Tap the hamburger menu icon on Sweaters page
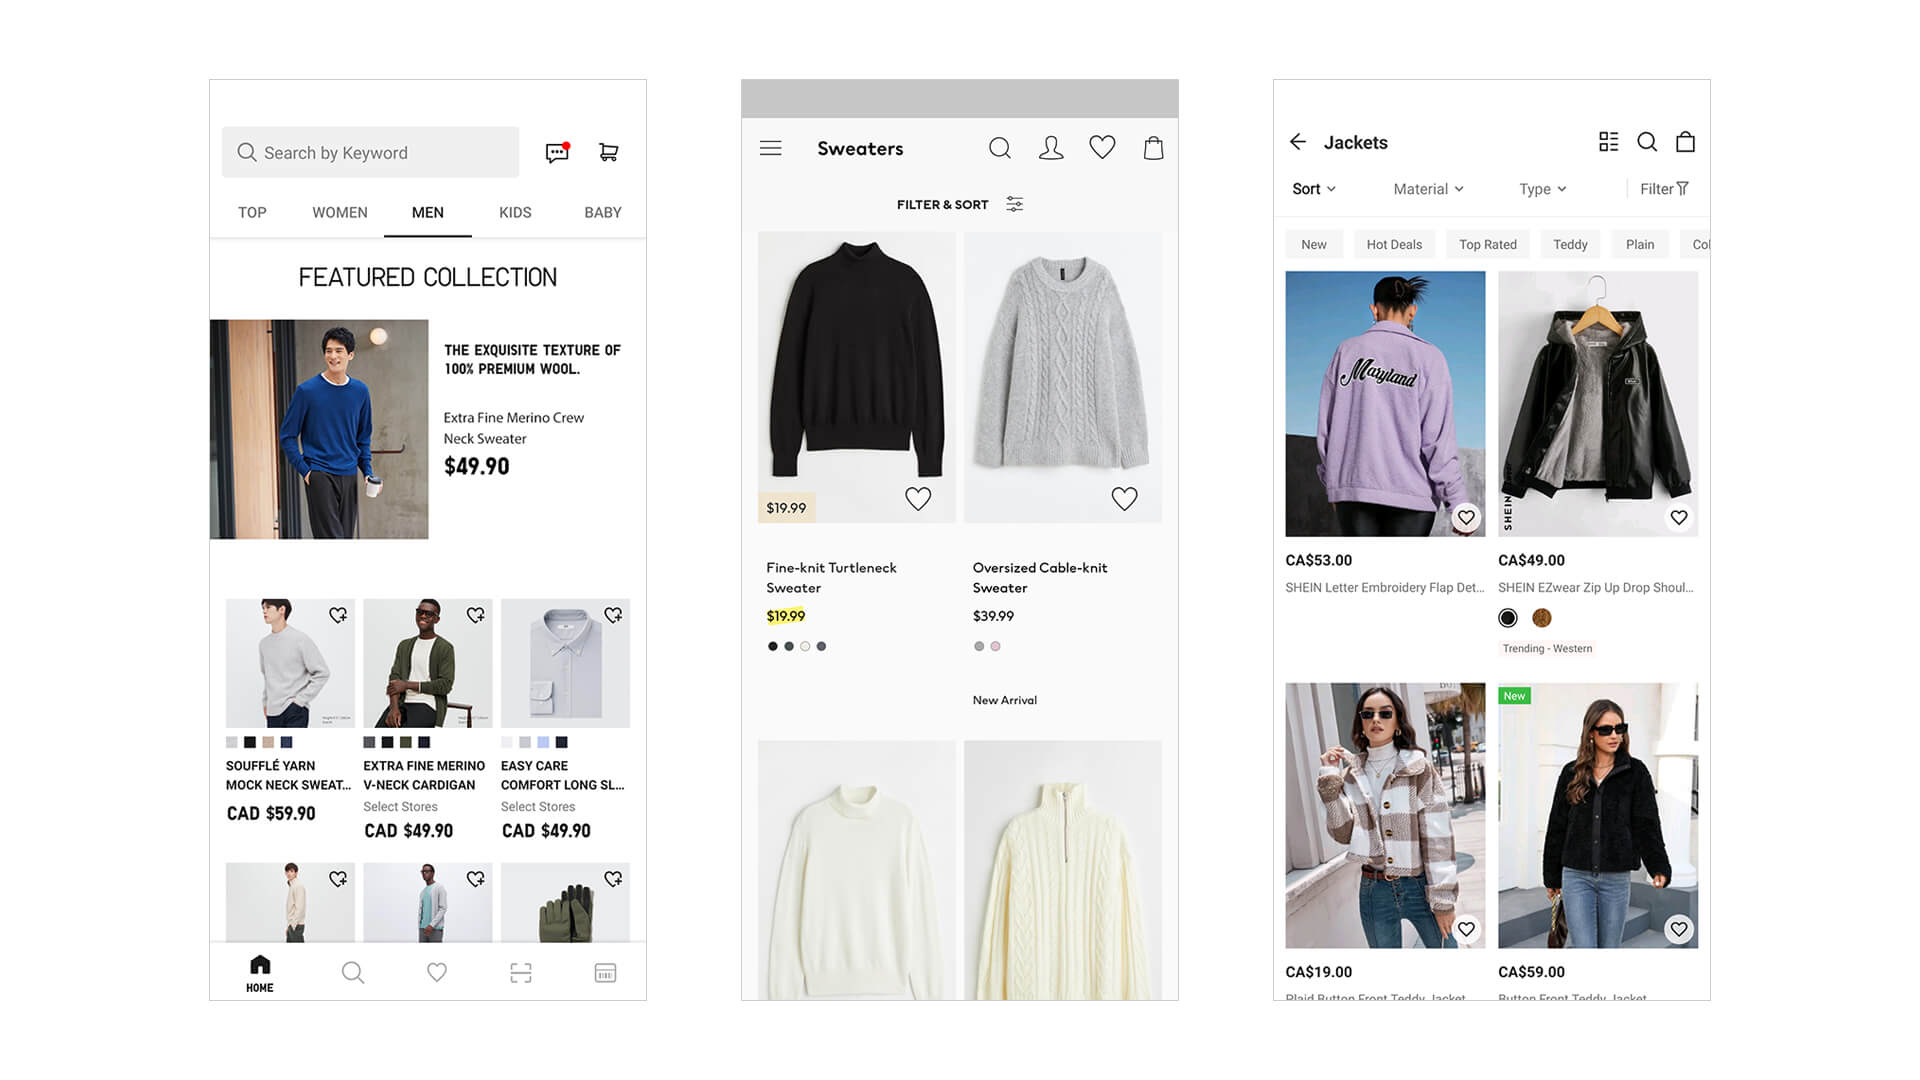The height and width of the screenshot is (1080, 1920). 771,148
